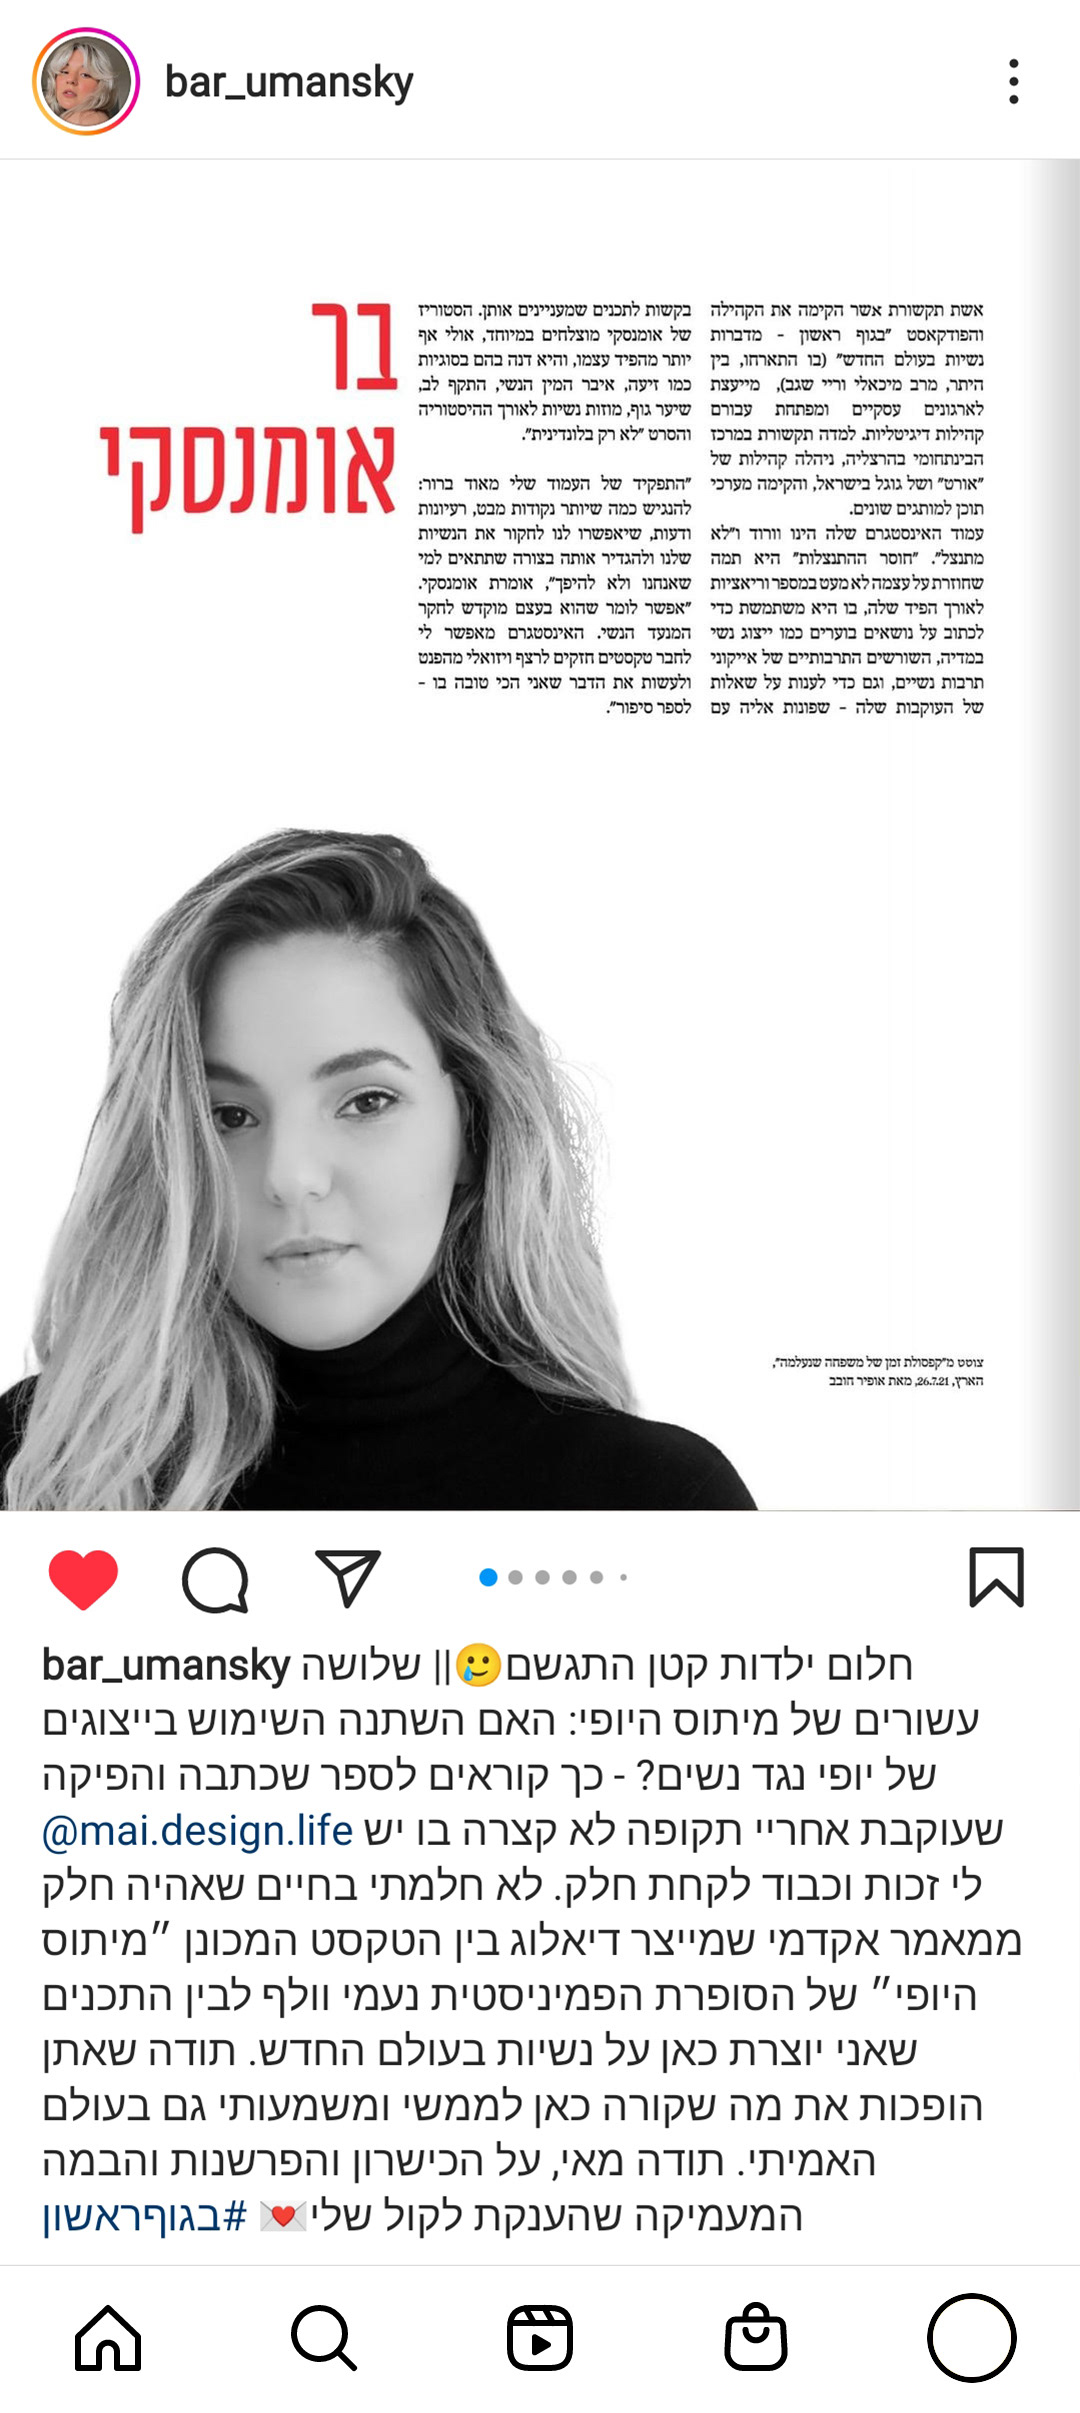Image resolution: width=1080 pixels, height=2413 pixels.
Task: Jump to the second carousel dot
Action: point(516,1577)
